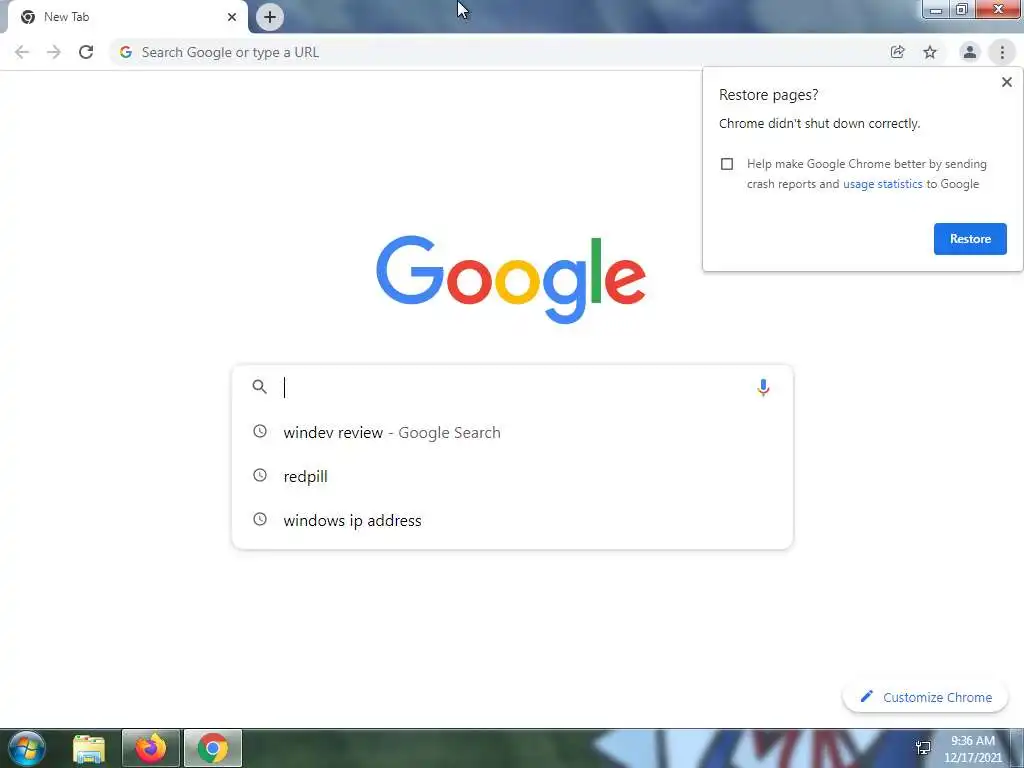Select the windev review suggestion
Viewport: 1024px width, 768px height.
click(x=513, y=432)
